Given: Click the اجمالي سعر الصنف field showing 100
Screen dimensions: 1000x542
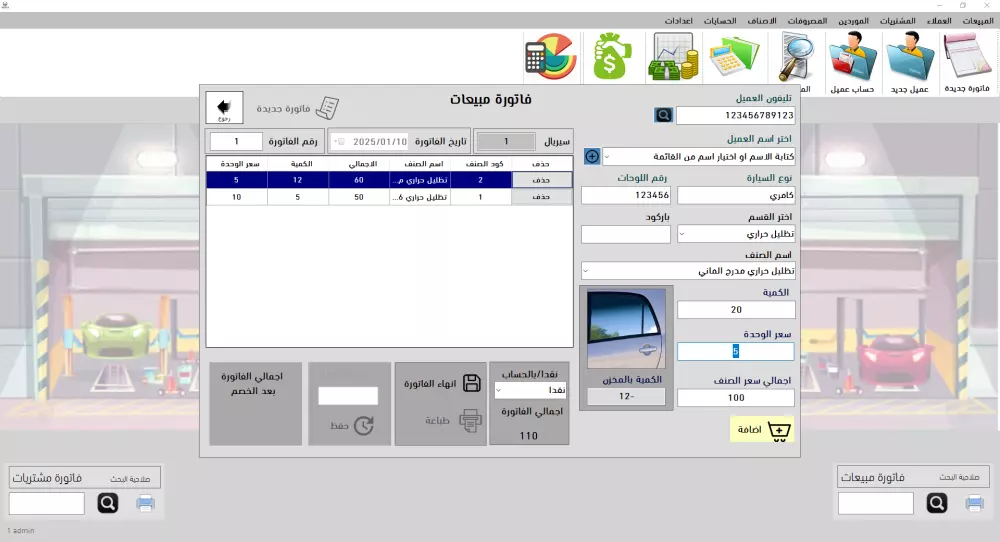Looking at the screenshot, I should [x=736, y=398].
